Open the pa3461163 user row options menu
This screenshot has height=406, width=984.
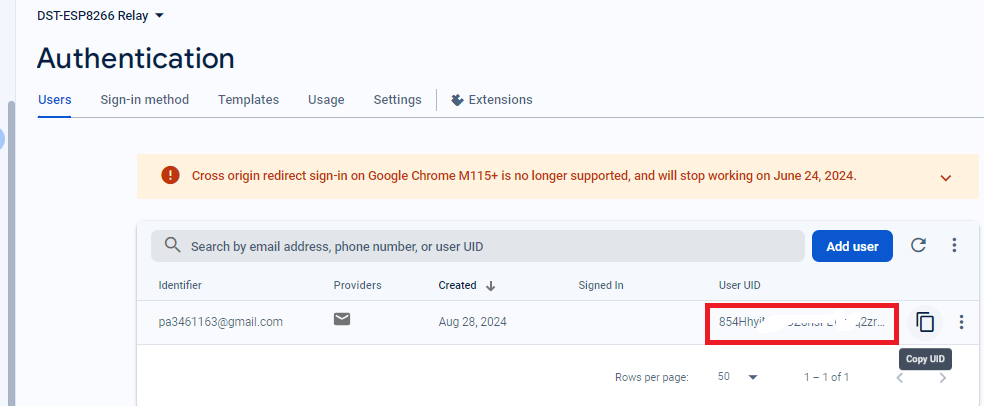coord(961,322)
